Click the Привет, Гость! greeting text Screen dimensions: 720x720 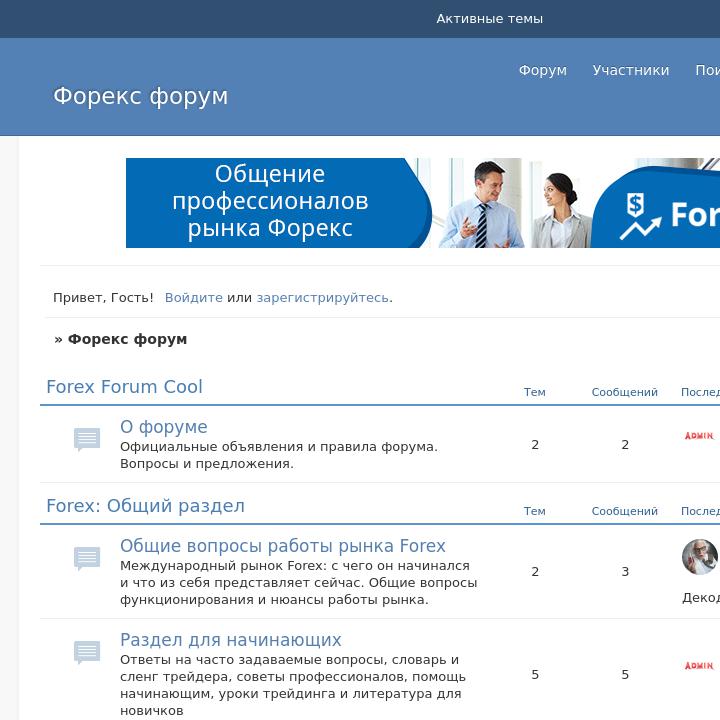[103, 298]
